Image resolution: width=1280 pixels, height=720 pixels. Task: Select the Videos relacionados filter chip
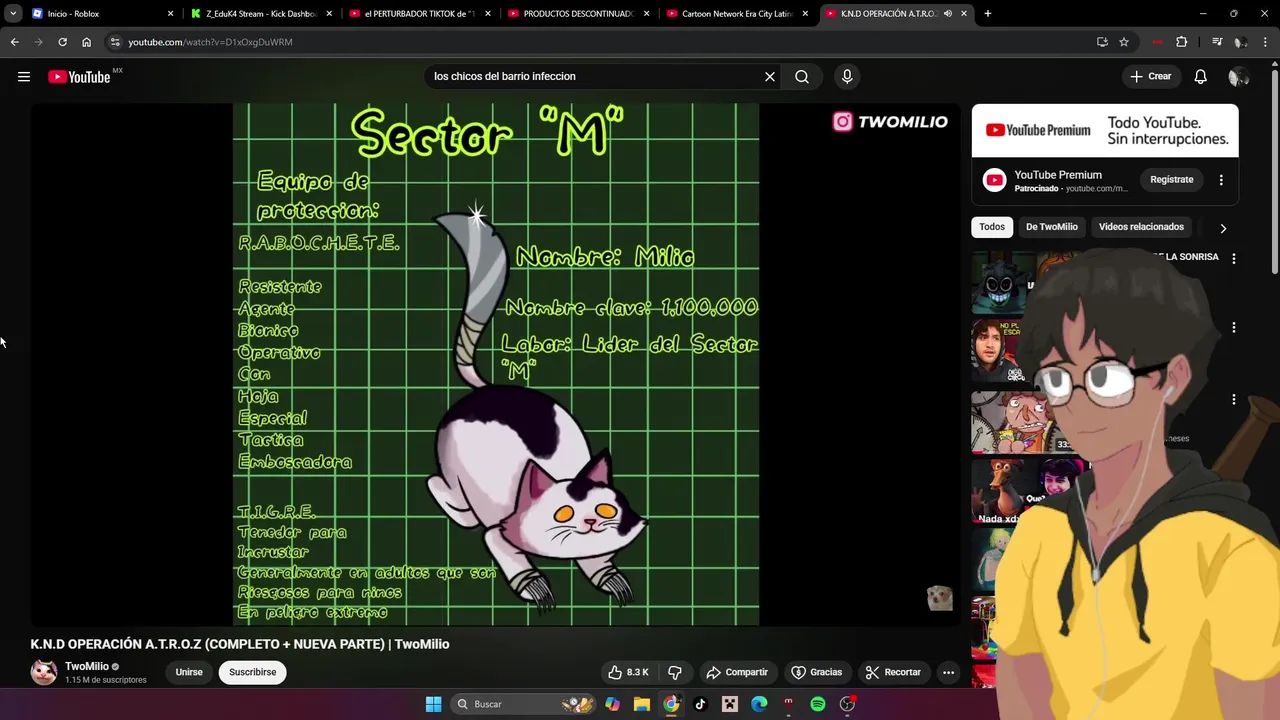click(1141, 227)
